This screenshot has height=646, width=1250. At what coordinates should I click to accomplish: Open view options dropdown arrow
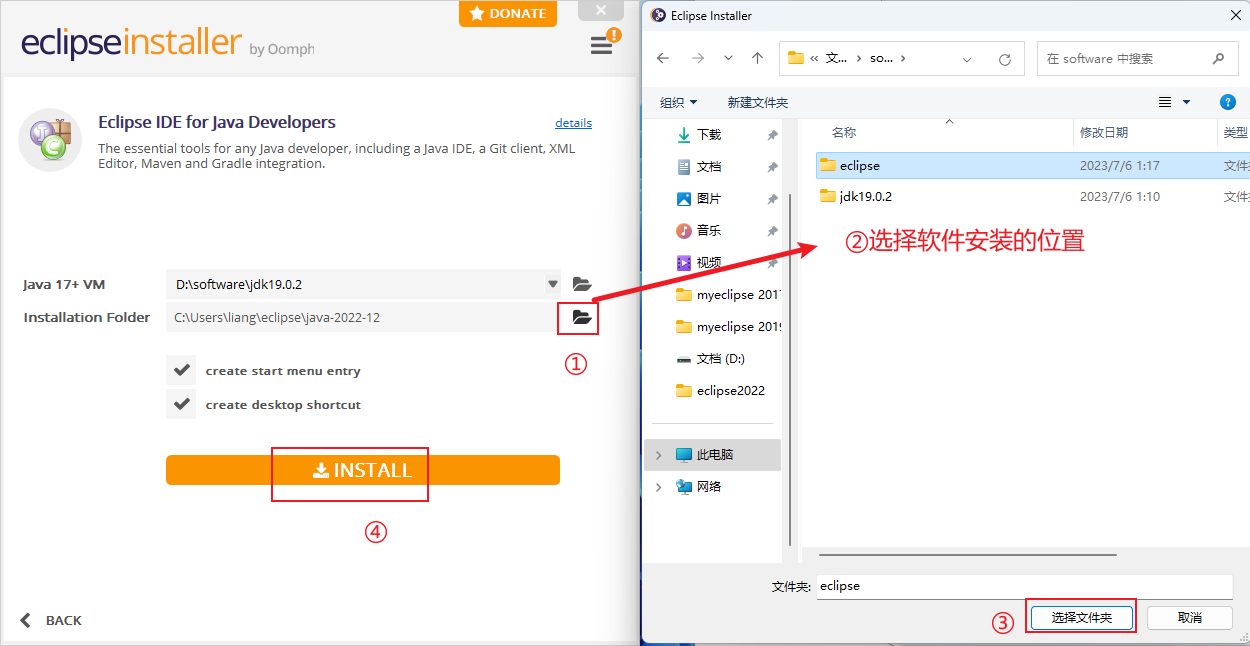[x=1187, y=102]
